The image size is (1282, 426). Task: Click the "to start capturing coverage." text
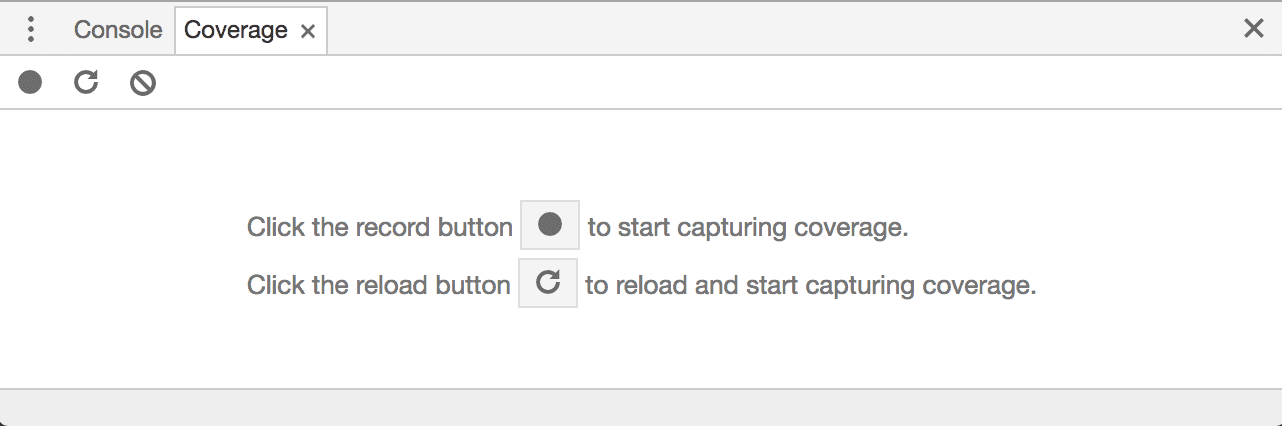tap(747, 227)
